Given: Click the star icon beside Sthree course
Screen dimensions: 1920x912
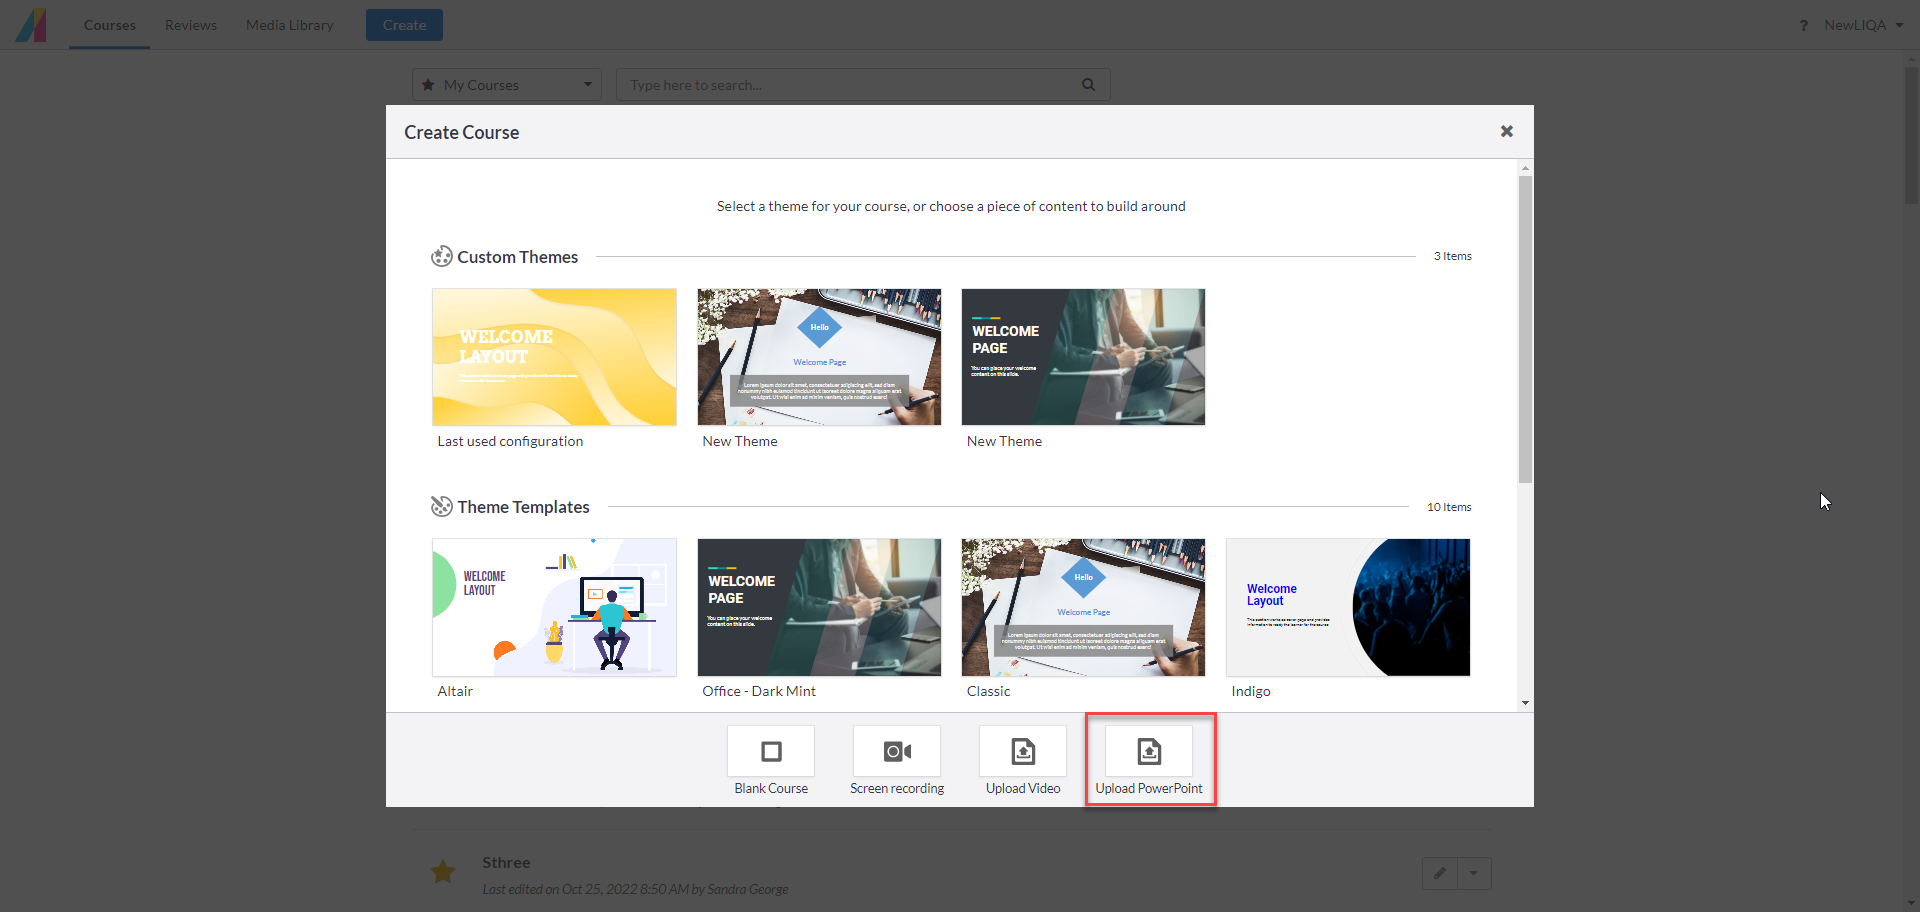Looking at the screenshot, I should 443,872.
